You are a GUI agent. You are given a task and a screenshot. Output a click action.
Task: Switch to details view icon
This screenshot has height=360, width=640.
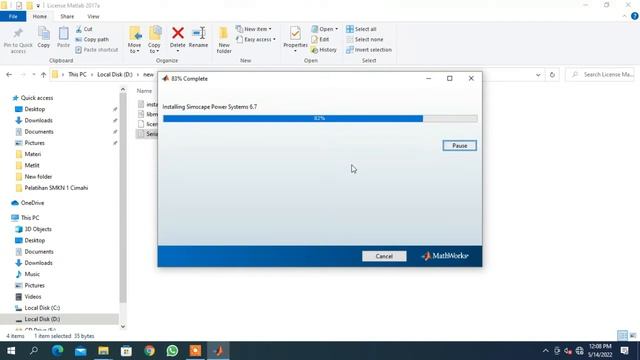[x=622, y=336]
